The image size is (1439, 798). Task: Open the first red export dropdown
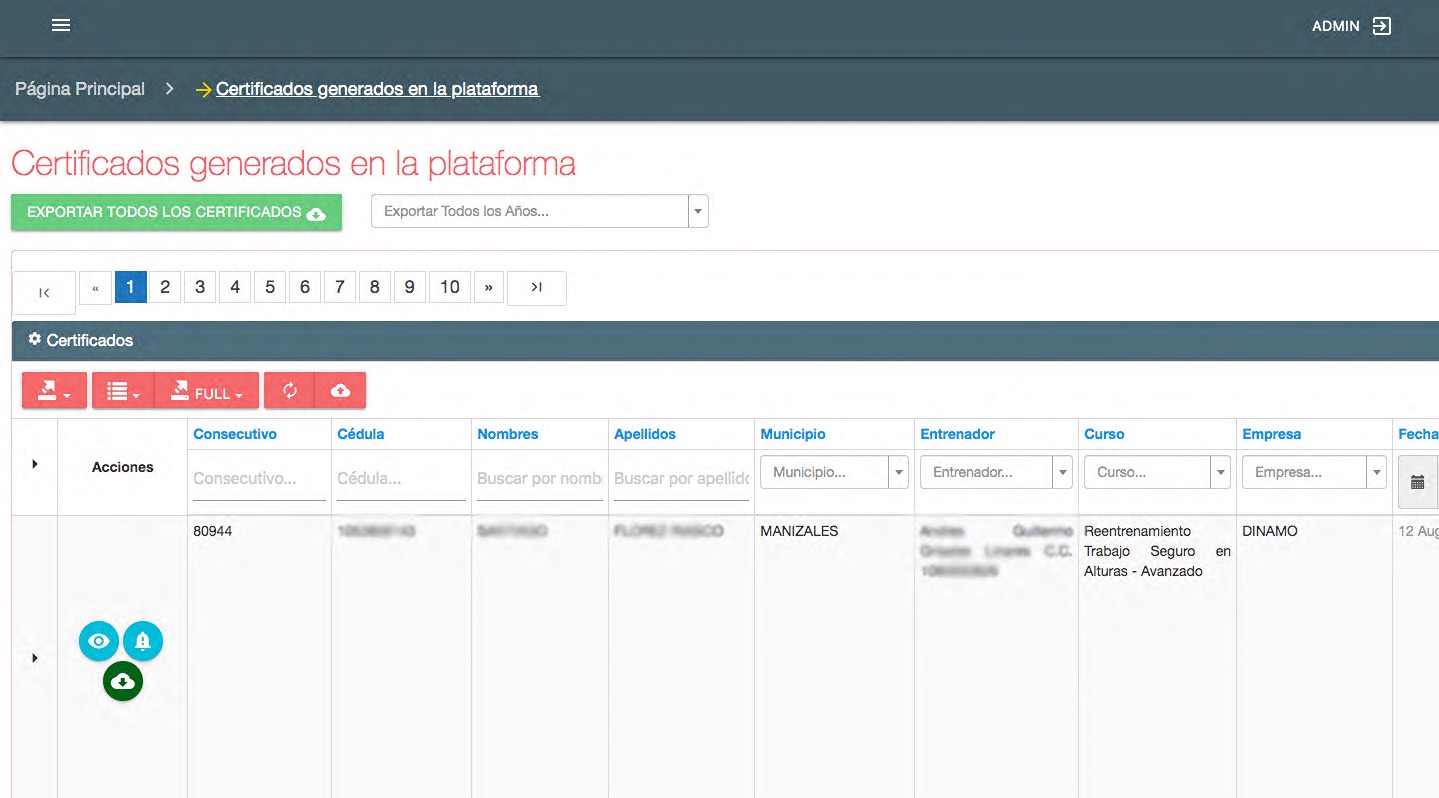tap(55, 392)
